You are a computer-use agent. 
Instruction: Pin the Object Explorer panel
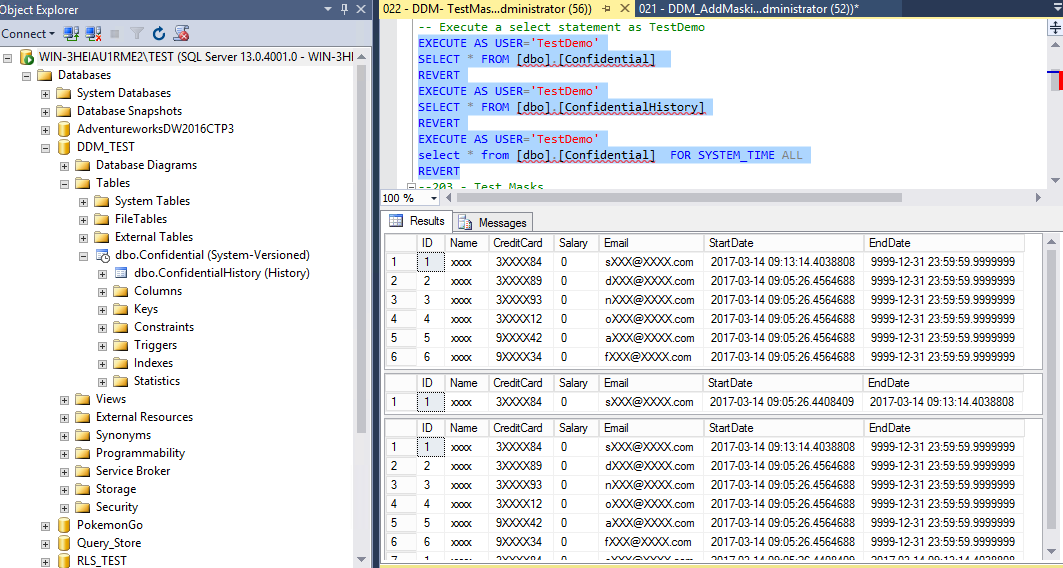click(x=344, y=9)
